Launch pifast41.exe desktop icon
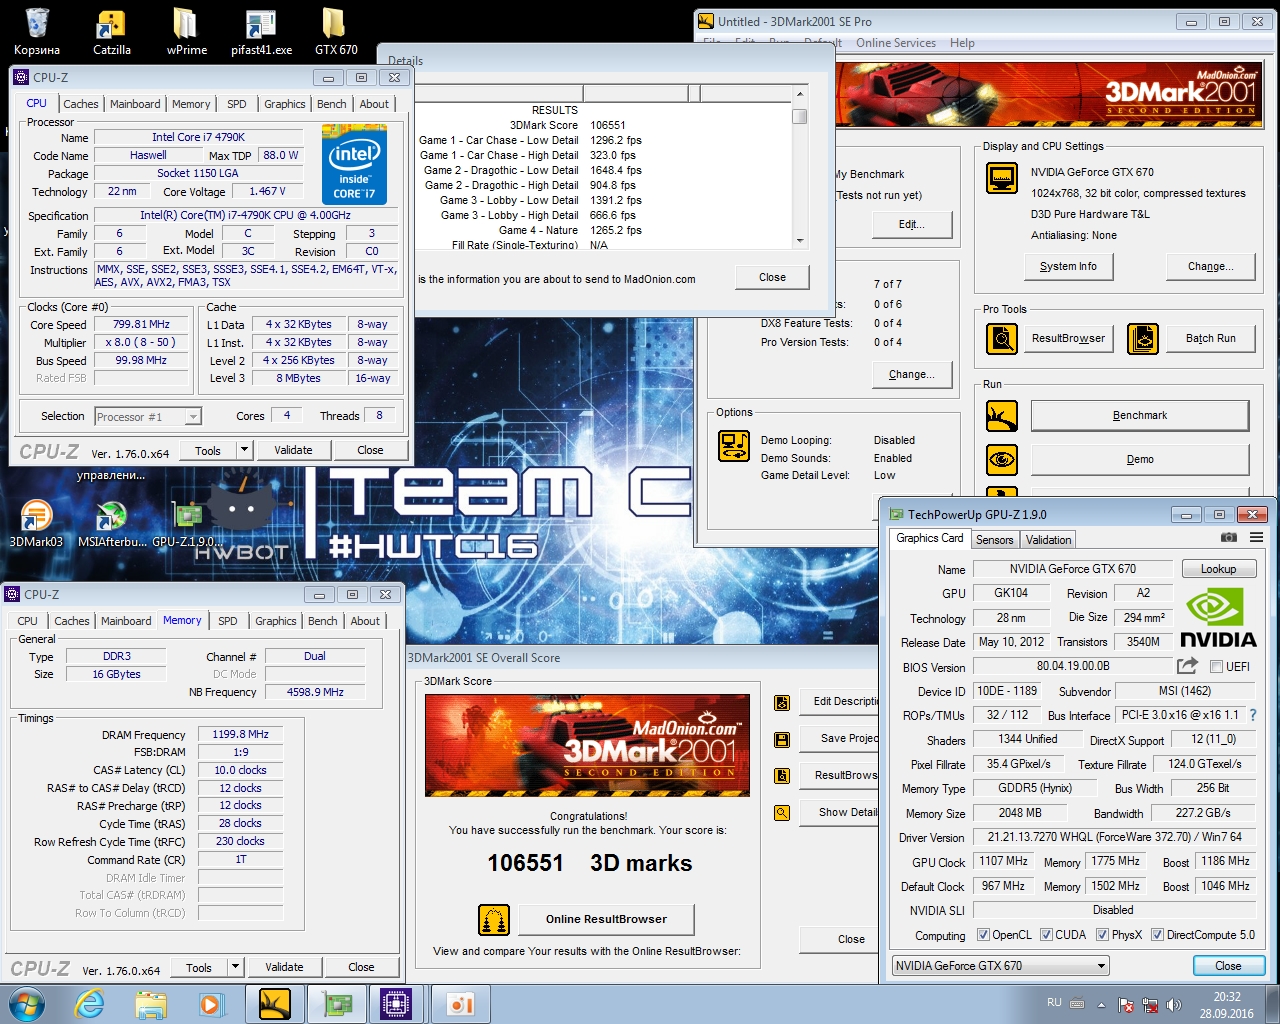Screen dimensions: 1280x1024 [261, 30]
